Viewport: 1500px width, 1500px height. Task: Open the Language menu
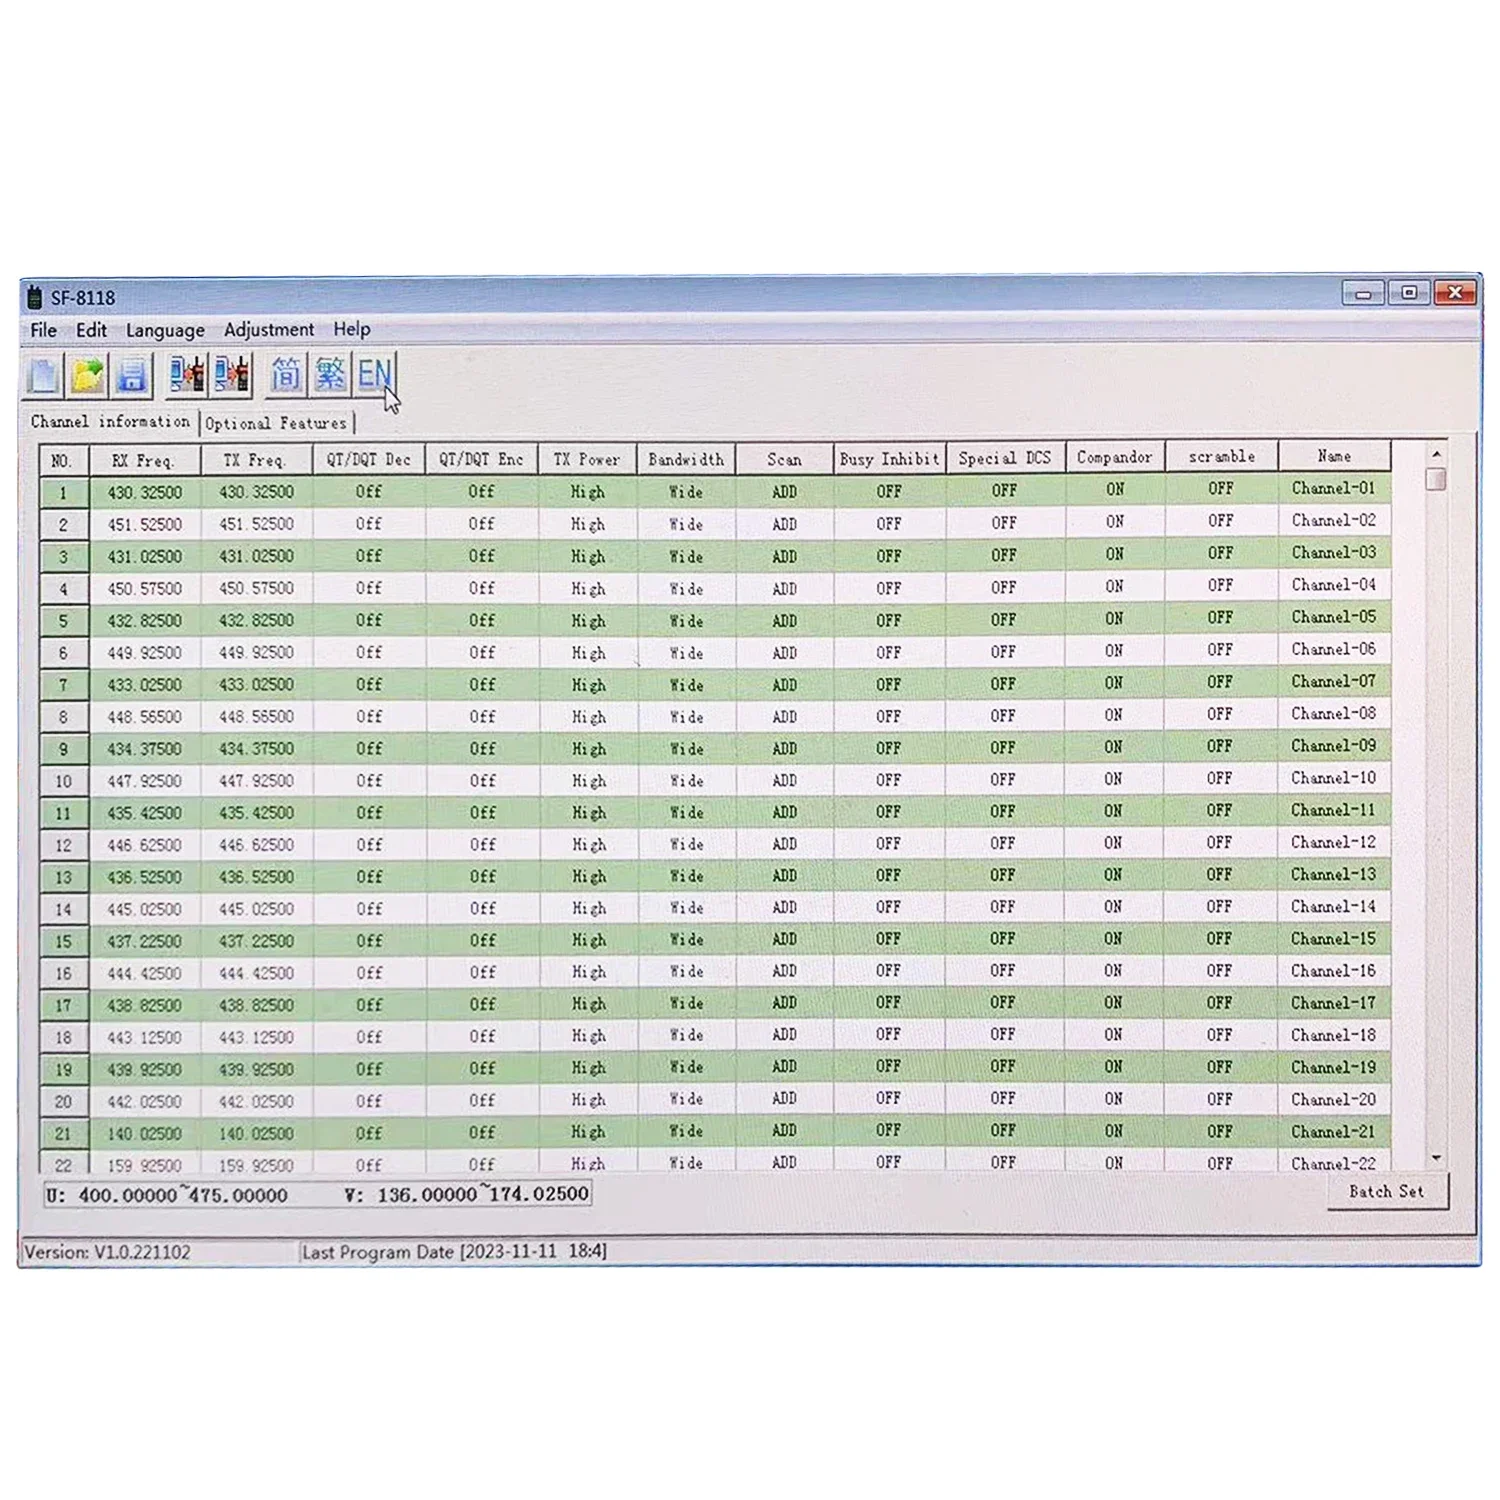pos(165,330)
